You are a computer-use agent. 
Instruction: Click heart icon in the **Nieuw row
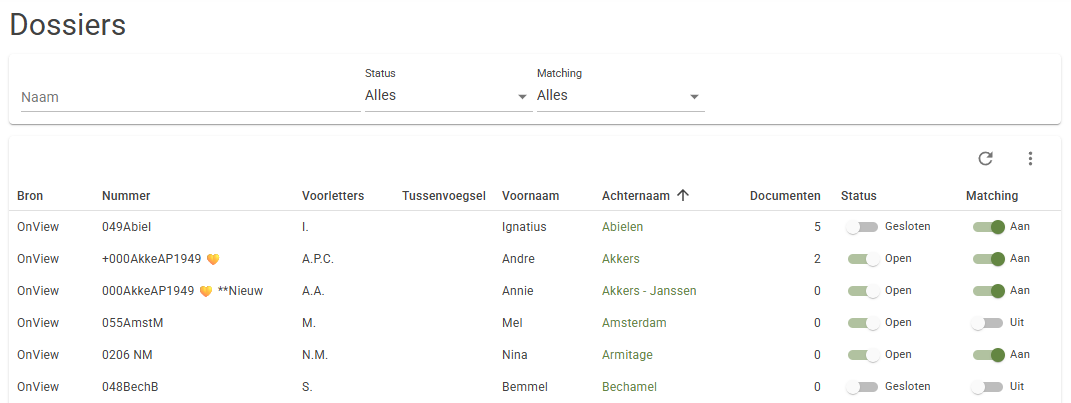[206, 291]
